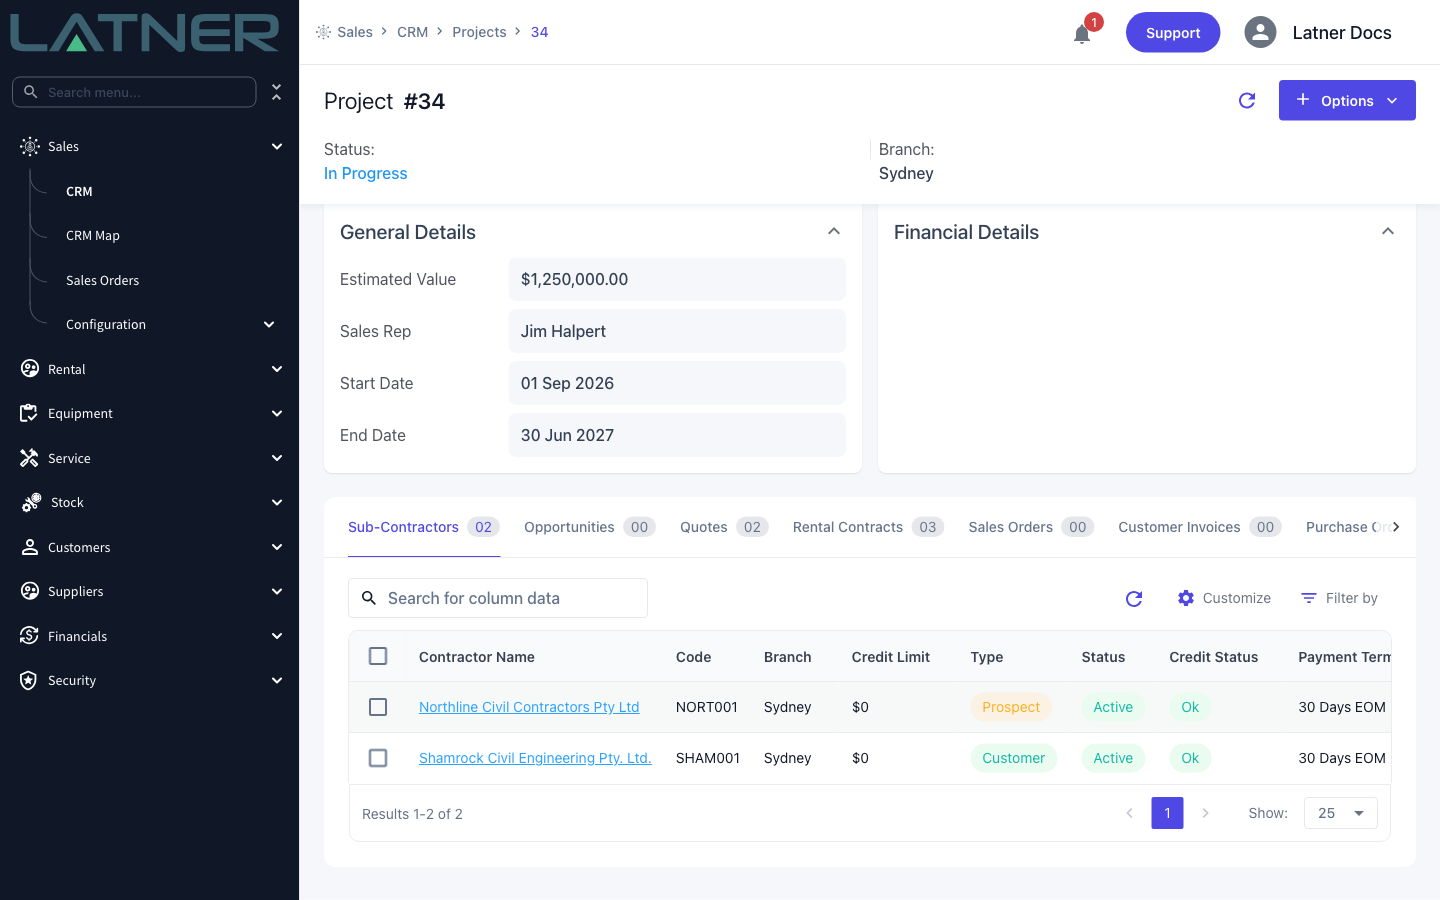Expand the Rental menu chevron
The height and width of the screenshot is (900, 1440).
click(277, 369)
